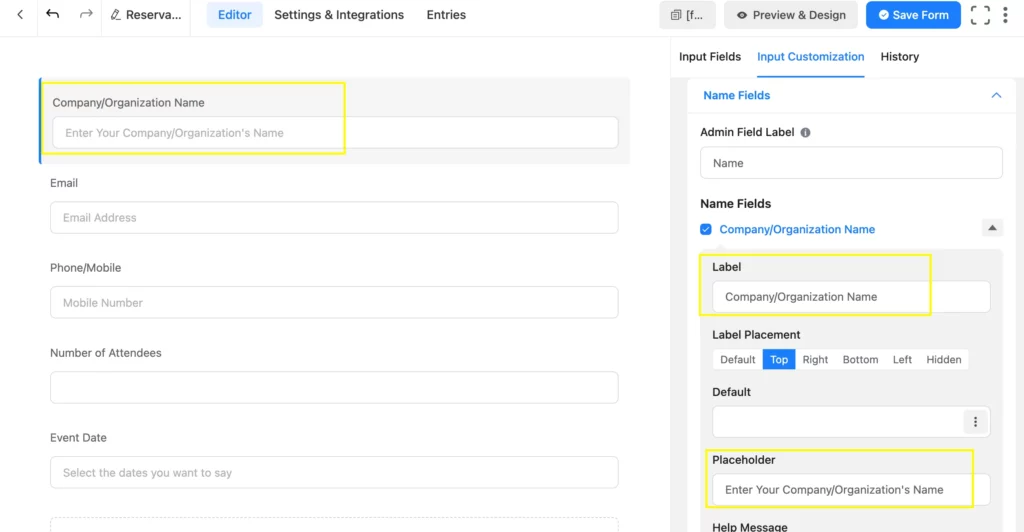Viewport: 1024px width, 532px height.
Task: Undo the last editor change
Action: coord(52,14)
